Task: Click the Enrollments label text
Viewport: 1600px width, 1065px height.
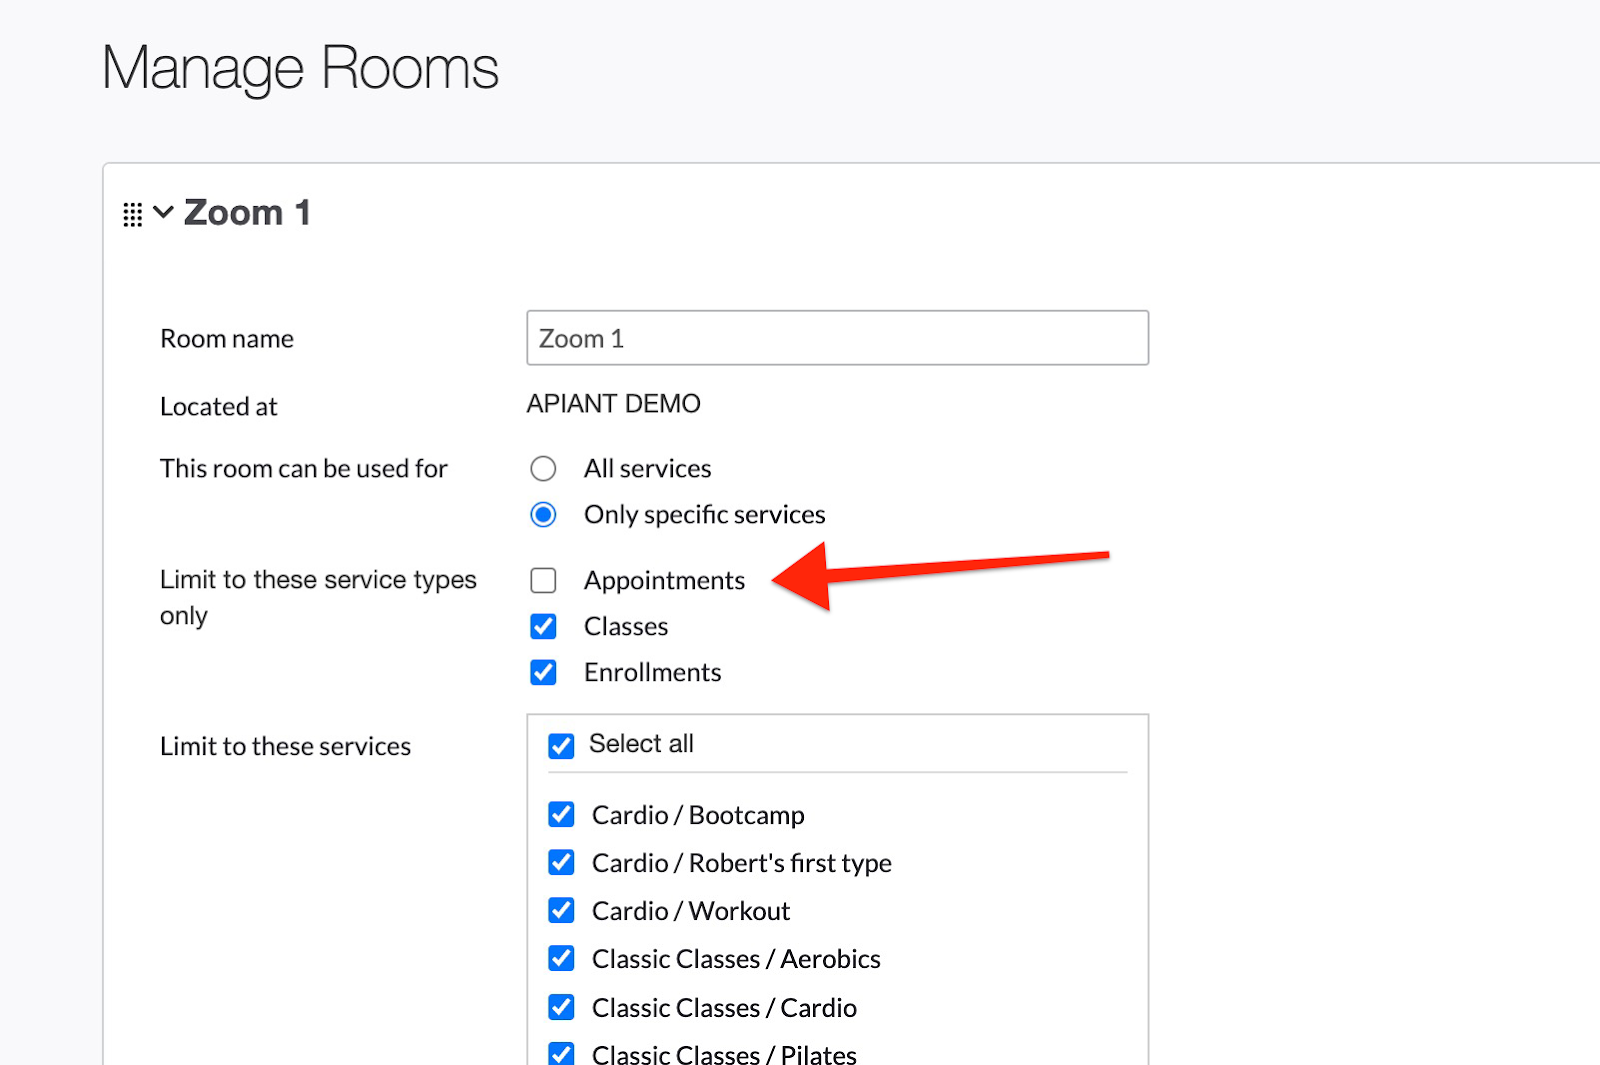Action: coord(652,673)
